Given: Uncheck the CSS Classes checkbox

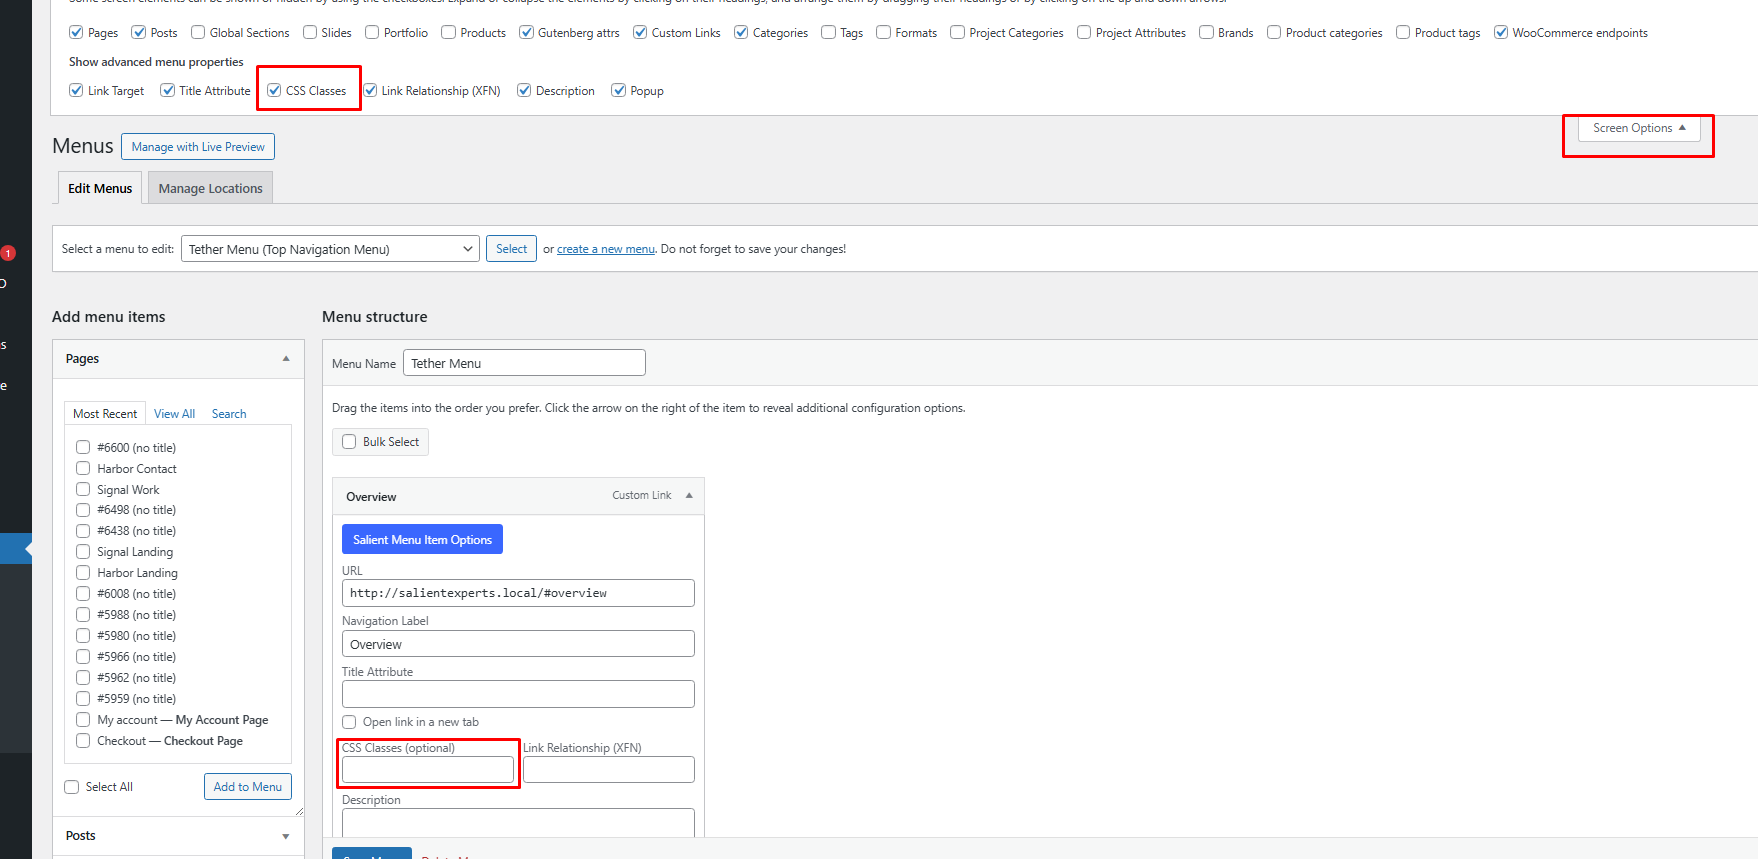Looking at the screenshot, I should pos(274,91).
